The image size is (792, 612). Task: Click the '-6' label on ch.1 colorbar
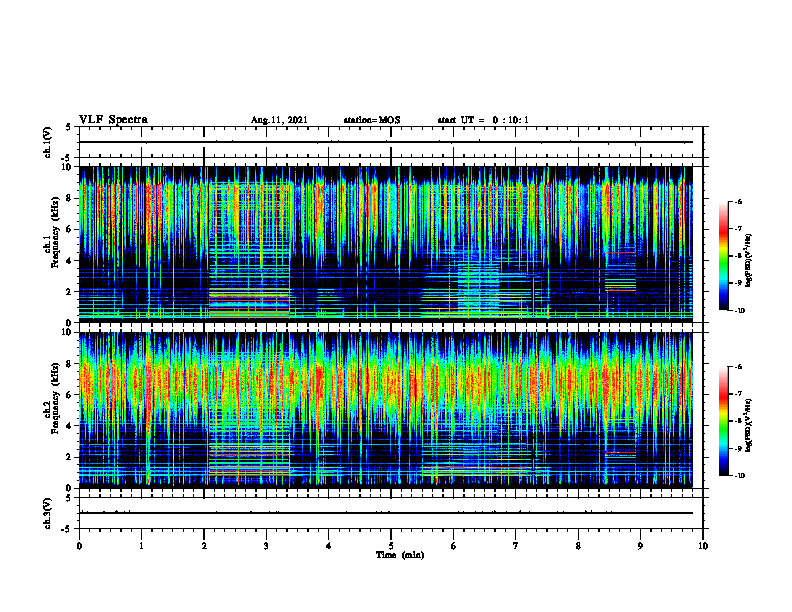[x=738, y=202]
